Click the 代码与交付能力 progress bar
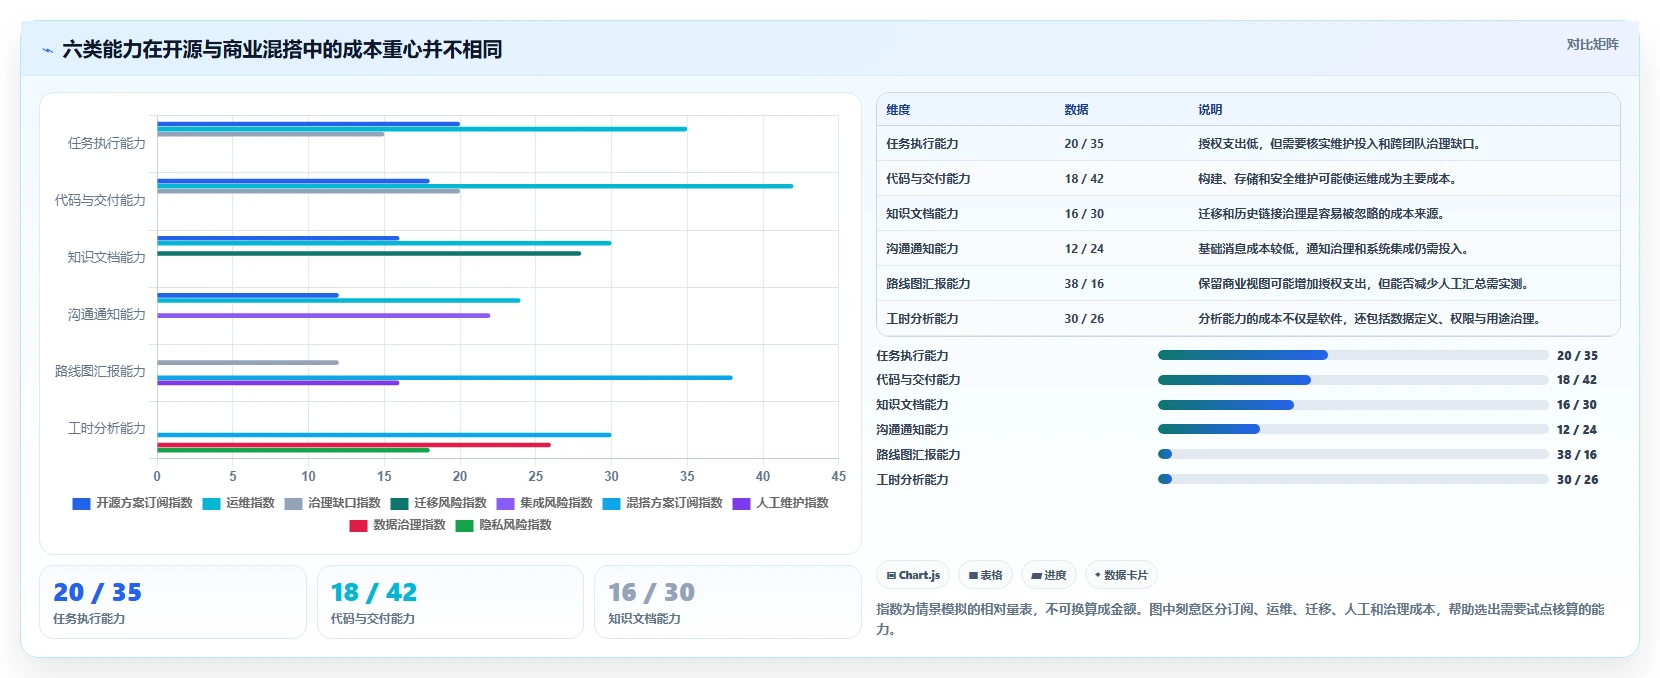 [x=1353, y=380]
